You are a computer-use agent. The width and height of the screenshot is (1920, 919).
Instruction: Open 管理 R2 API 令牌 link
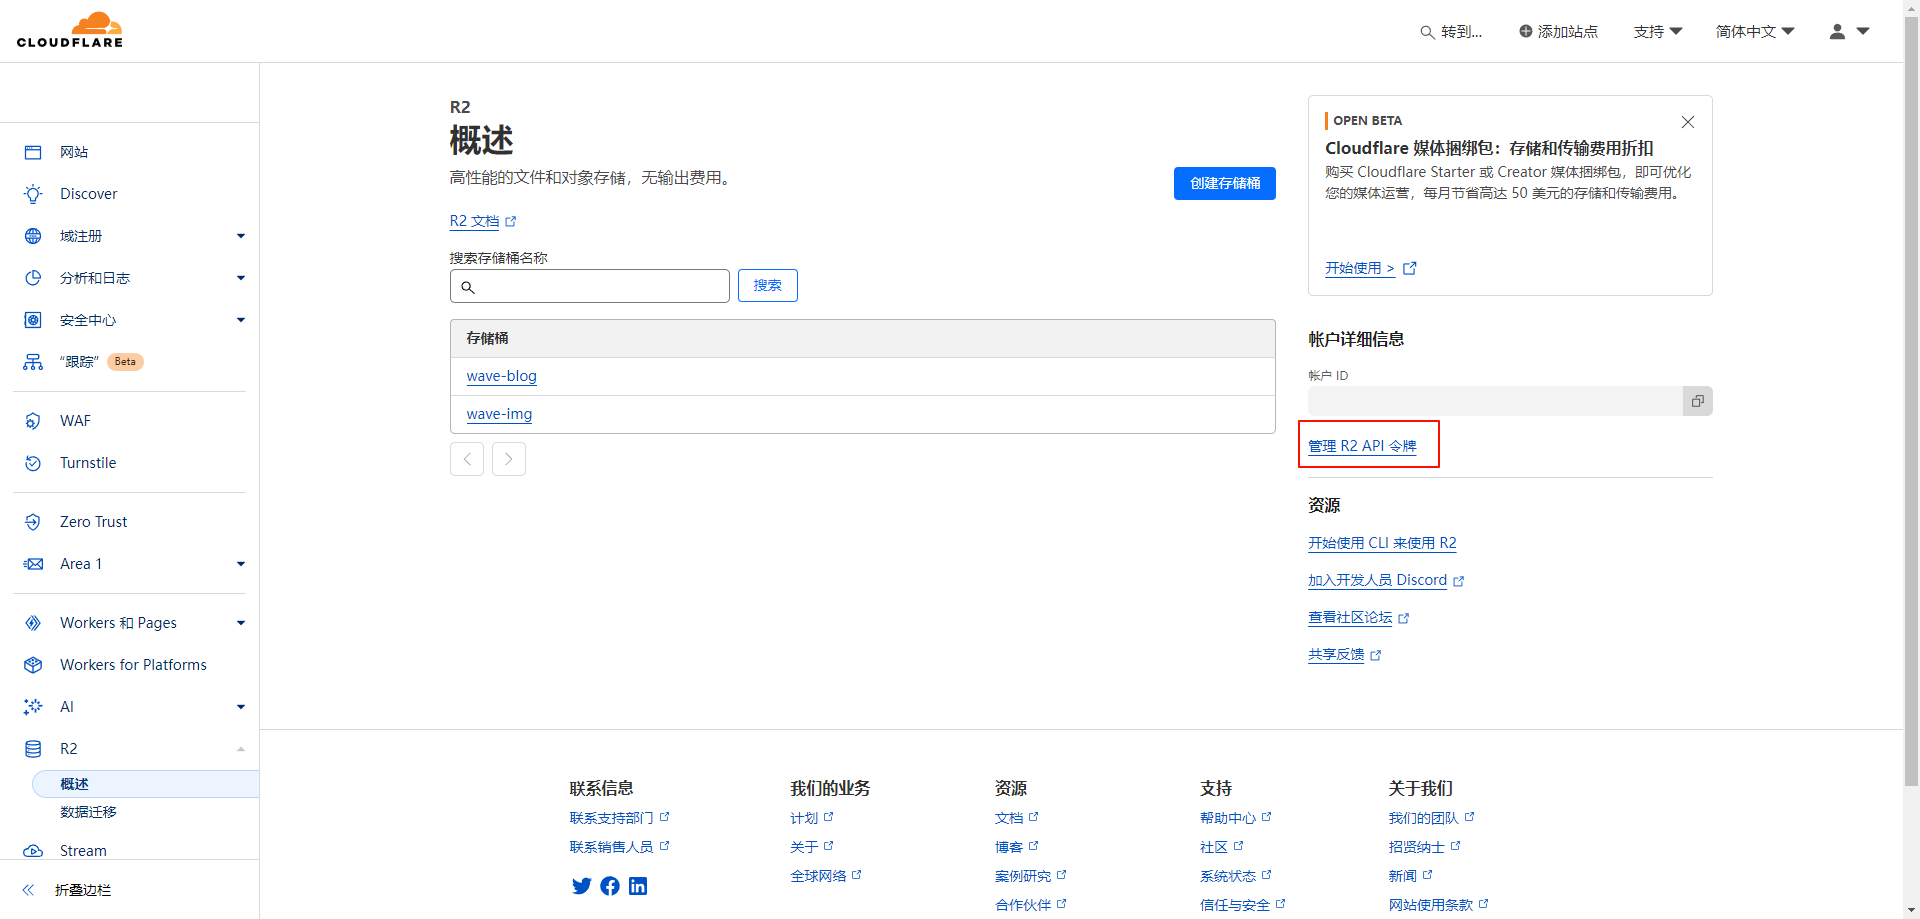[x=1362, y=446]
